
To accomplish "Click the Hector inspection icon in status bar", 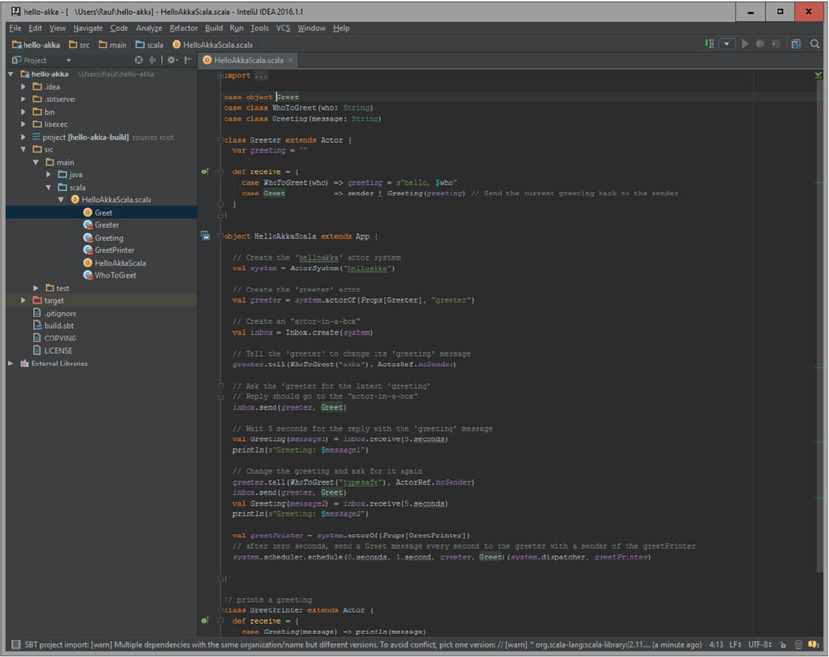I will 800,645.
